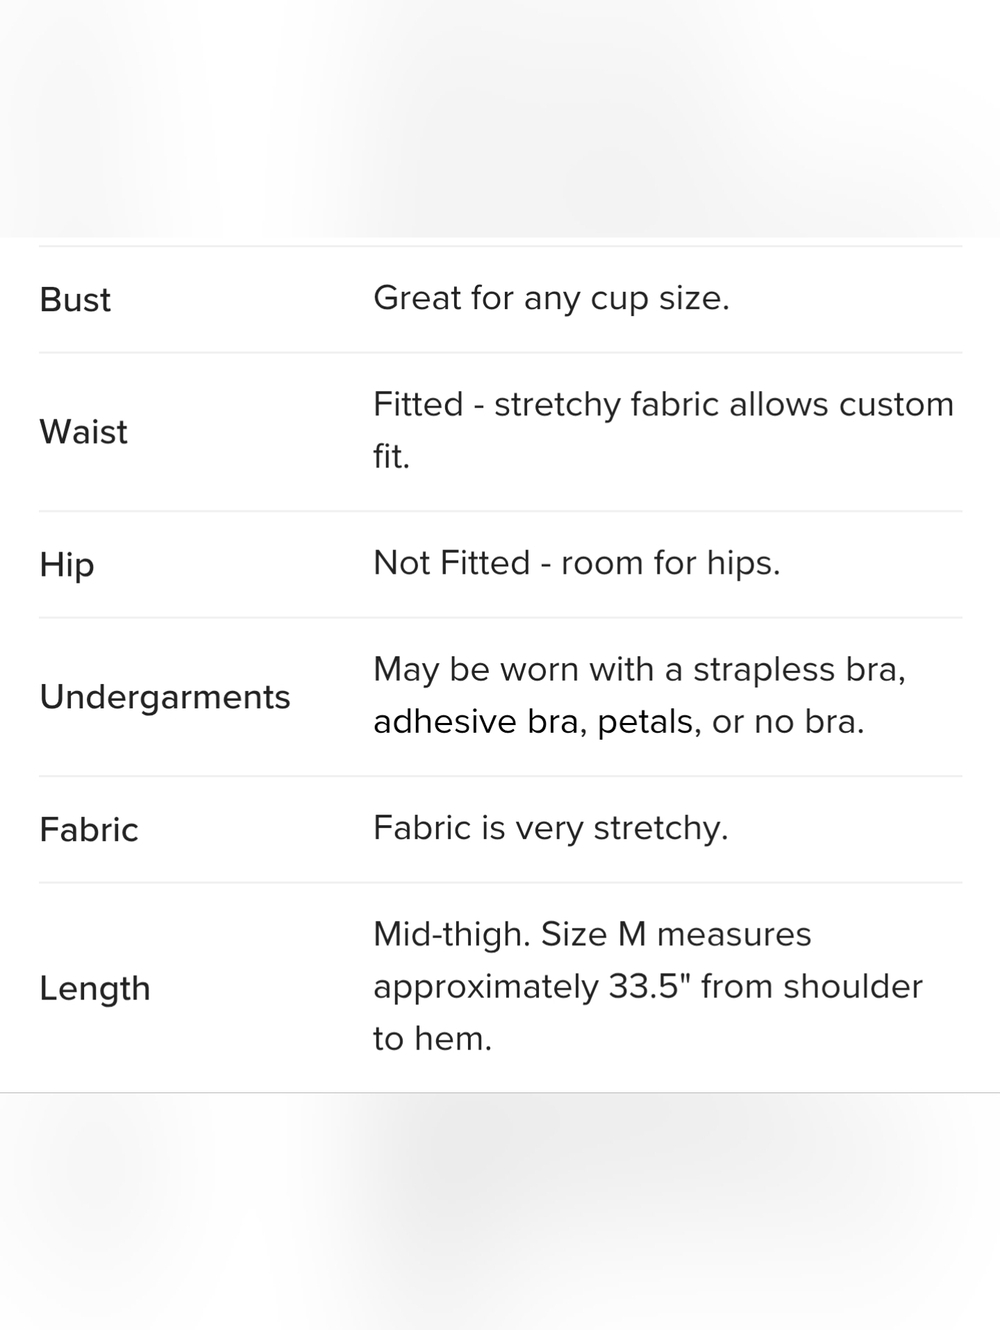Click the Undergarments row label
This screenshot has height=1330, width=1000.
tap(165, 697)
